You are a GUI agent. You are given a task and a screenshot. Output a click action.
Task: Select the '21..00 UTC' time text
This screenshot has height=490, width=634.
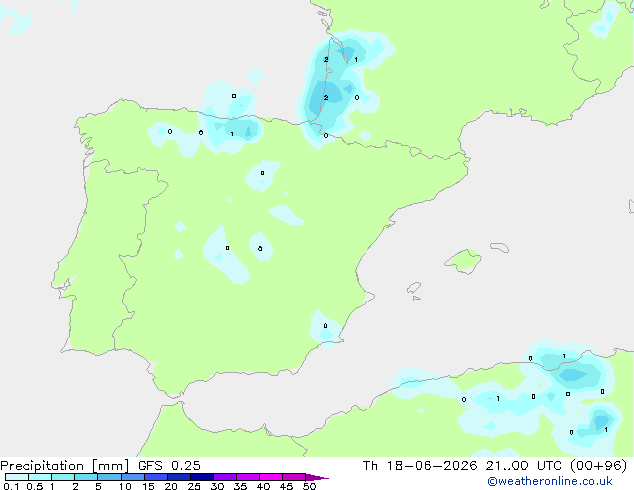[524, 466]
